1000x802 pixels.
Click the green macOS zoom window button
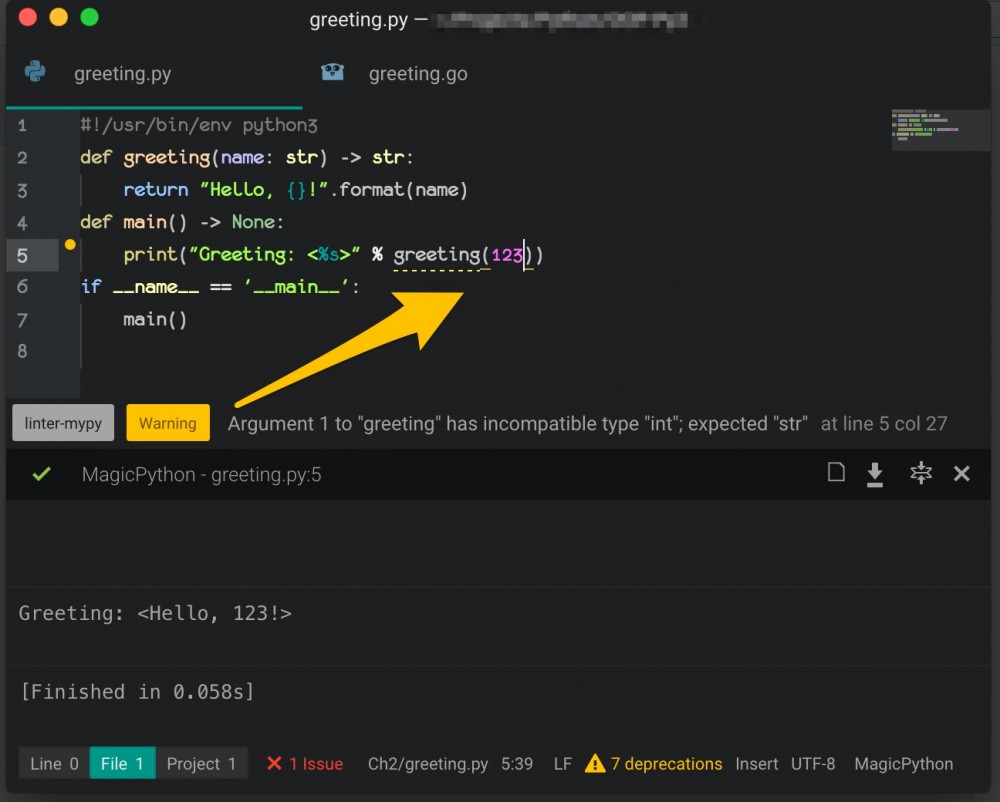[89, 17]
